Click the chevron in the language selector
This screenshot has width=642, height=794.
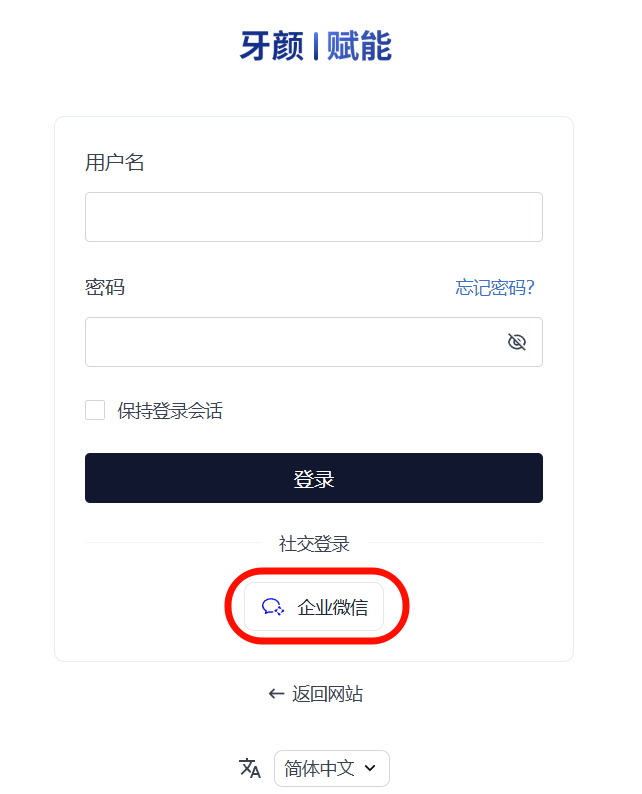tap(370, 768)
